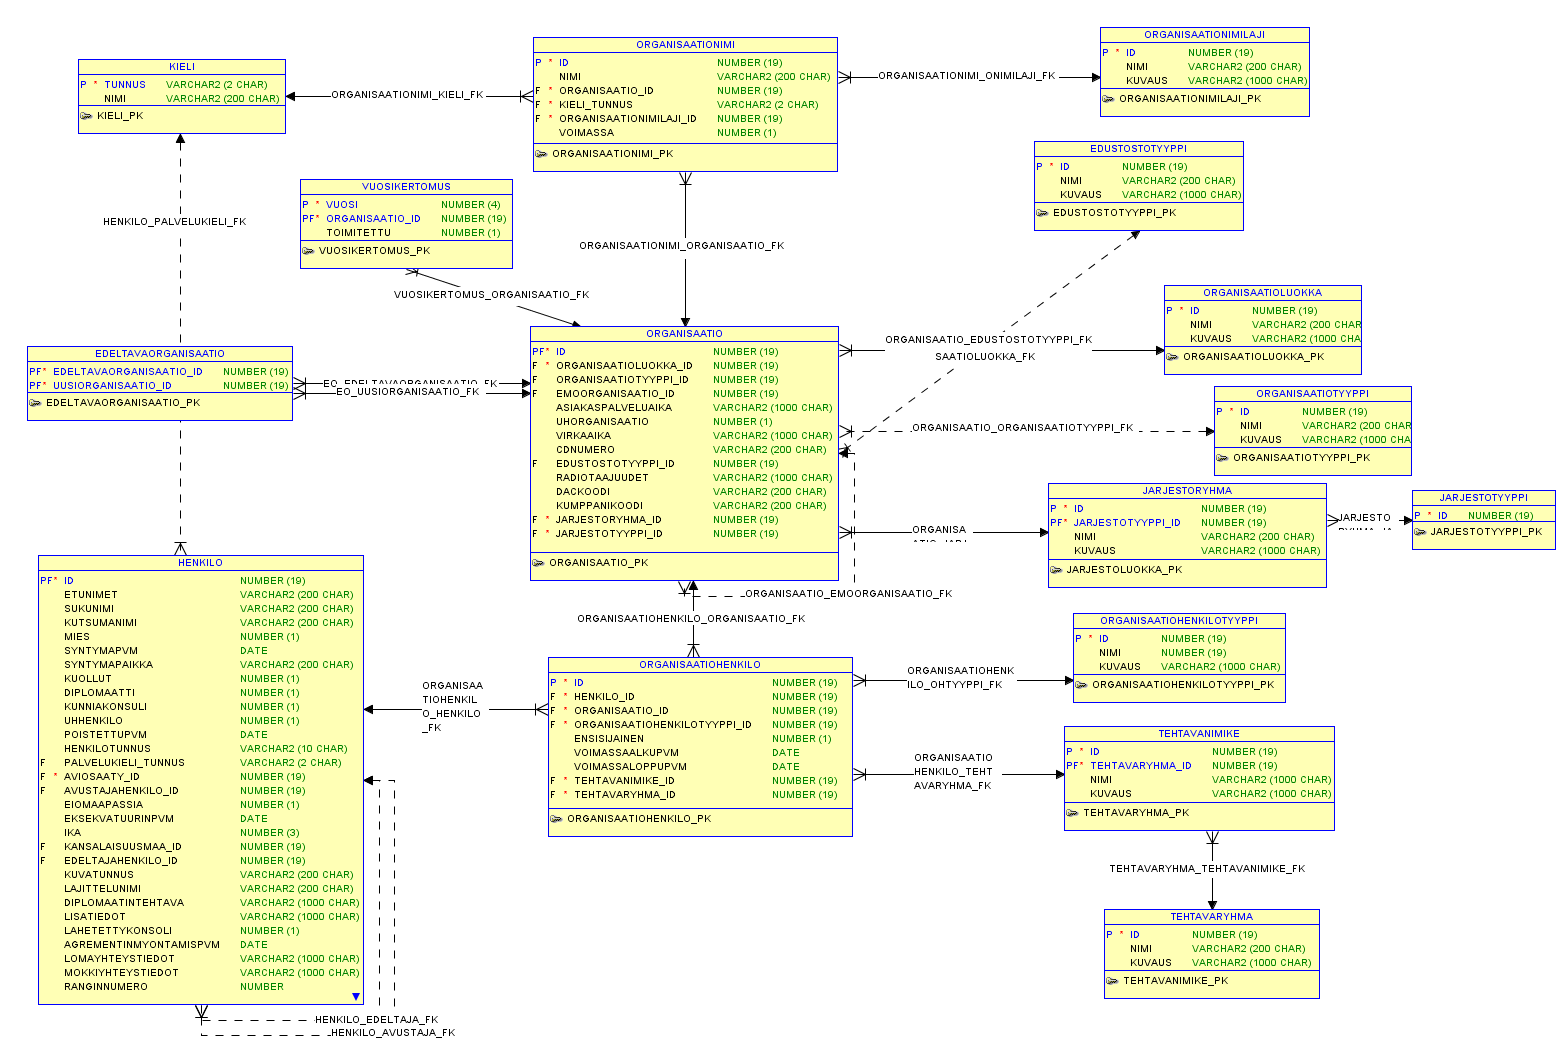This screenshot has height=1045, width=1556.
Task: Click the key icon beside ORGANISAATIONIMI_PK
Action: [x=541, y=154]
